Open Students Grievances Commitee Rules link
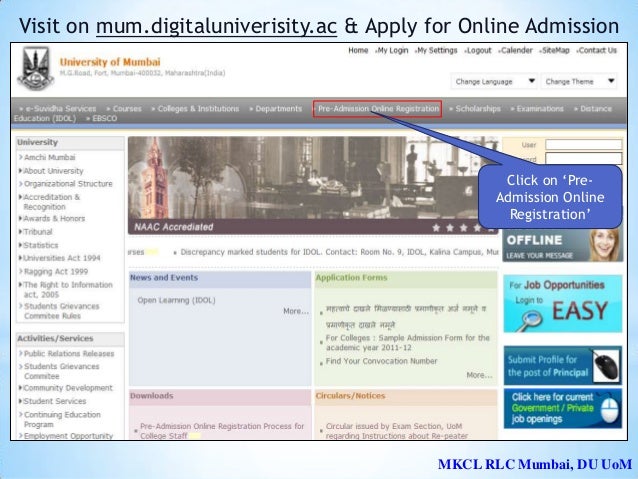The image size is (638, 479). tap(59, 311)
